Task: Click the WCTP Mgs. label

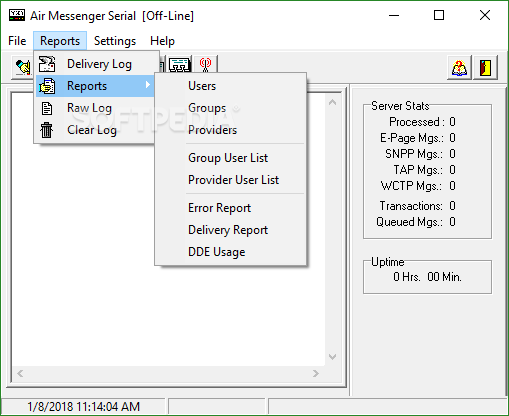Action: coord(411,186)
